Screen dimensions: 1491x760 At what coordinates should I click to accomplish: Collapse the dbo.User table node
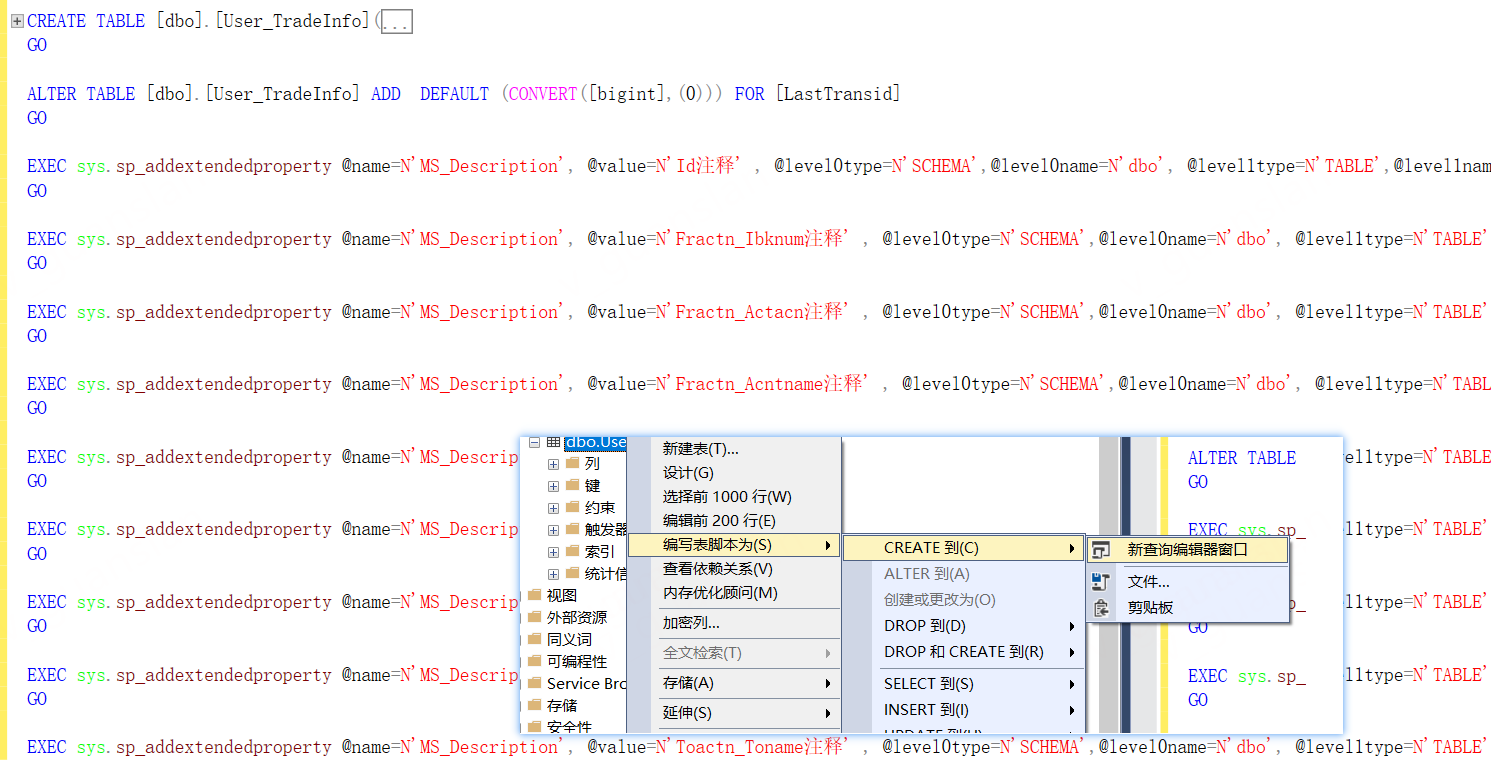point(534,442)
